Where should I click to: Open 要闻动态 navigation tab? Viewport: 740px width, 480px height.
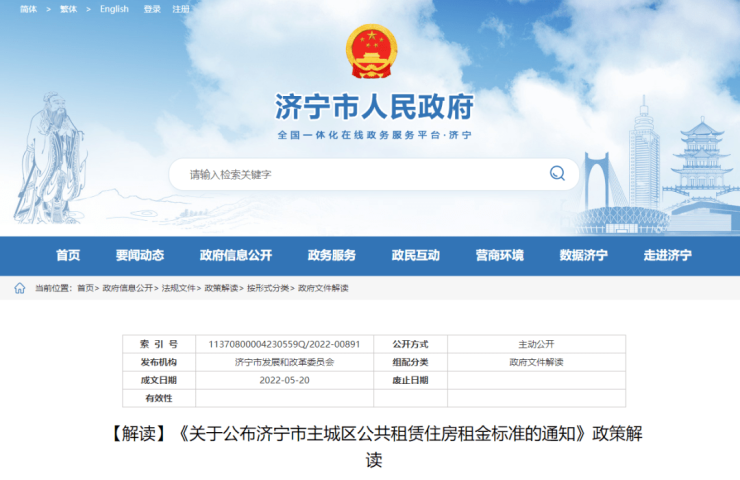pos(139,255)
